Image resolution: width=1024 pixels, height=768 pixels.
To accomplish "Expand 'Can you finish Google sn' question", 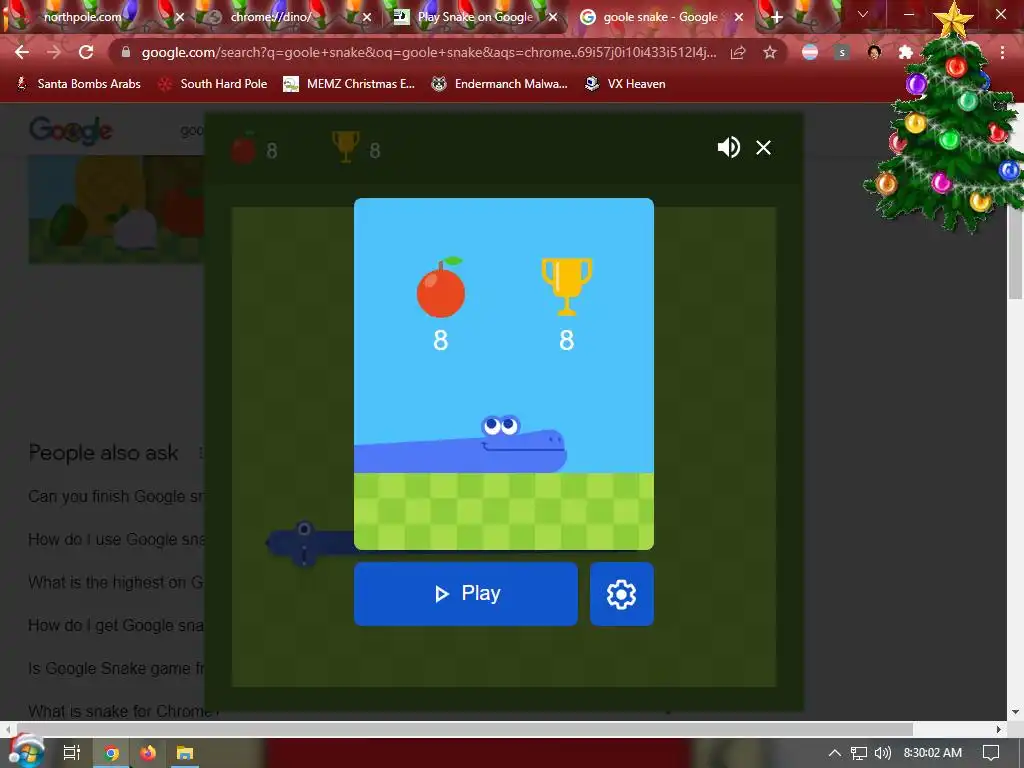I will (x=116, y=496).
